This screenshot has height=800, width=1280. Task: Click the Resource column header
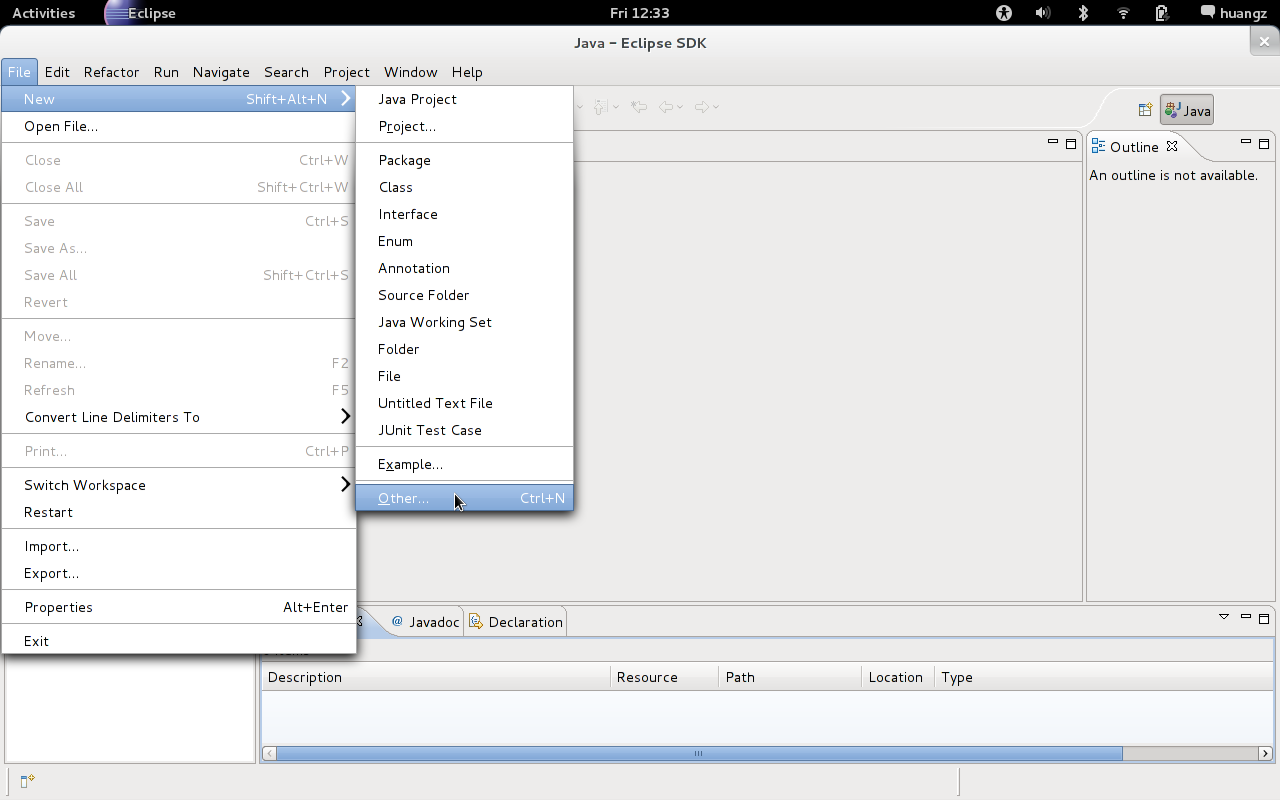(x=664, y=677)
